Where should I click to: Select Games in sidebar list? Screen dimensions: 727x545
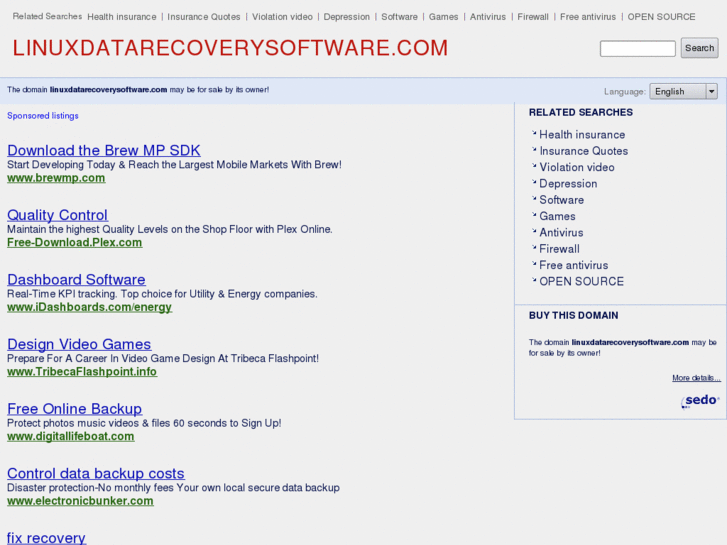pos(557,217)
